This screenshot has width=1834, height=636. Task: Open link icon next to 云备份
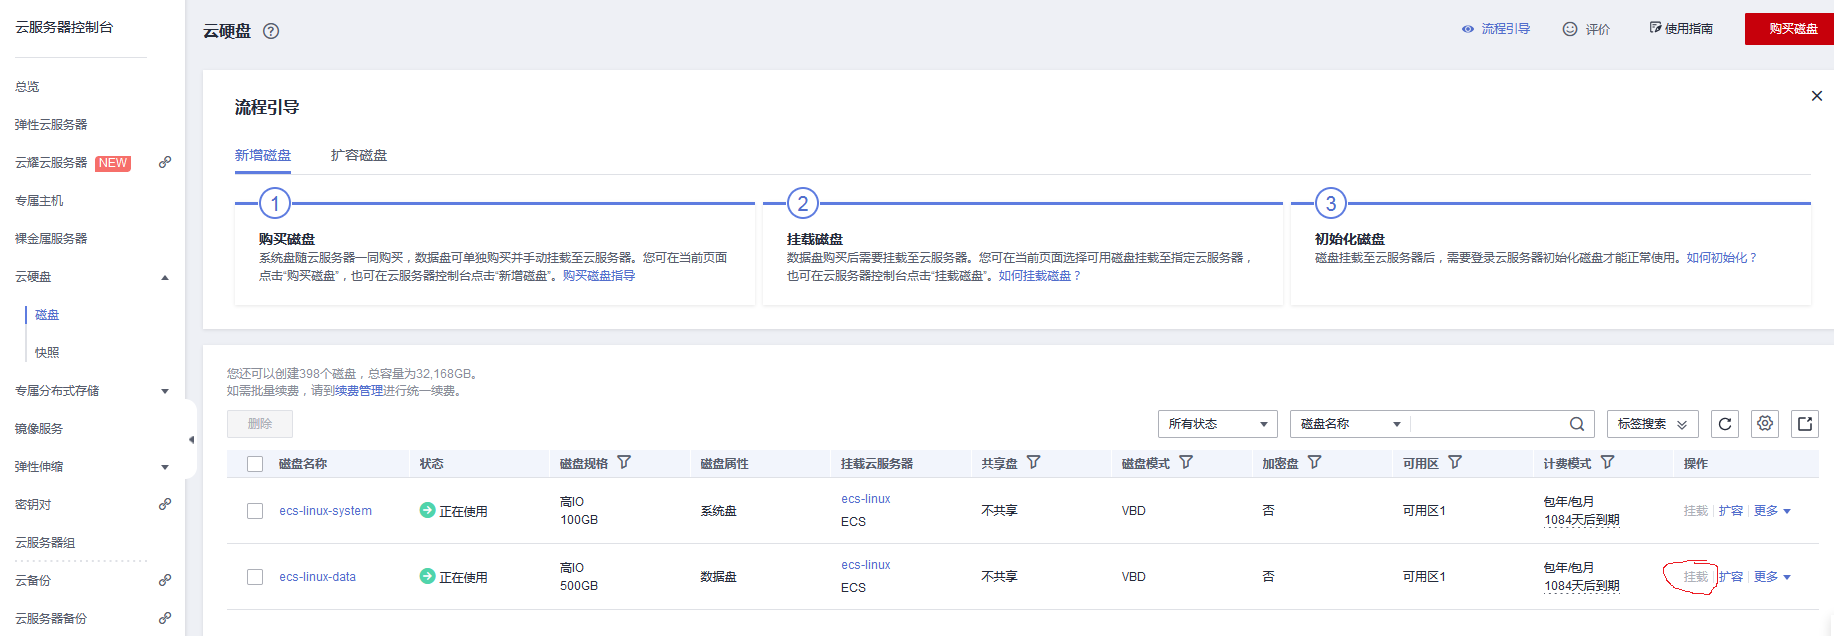point(165,580)
